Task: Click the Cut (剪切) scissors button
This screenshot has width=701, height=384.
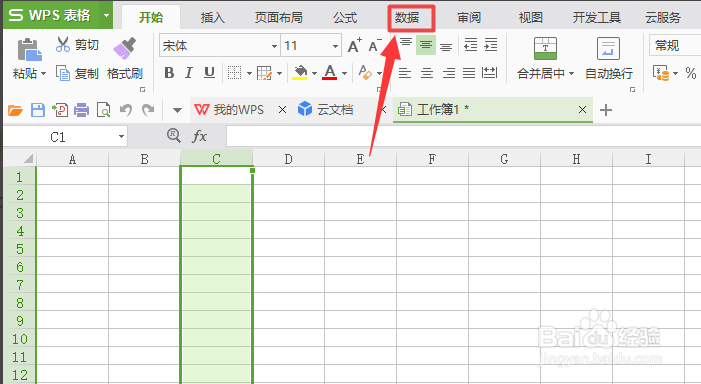Action: pyautogui.click(x=77, y=45)
